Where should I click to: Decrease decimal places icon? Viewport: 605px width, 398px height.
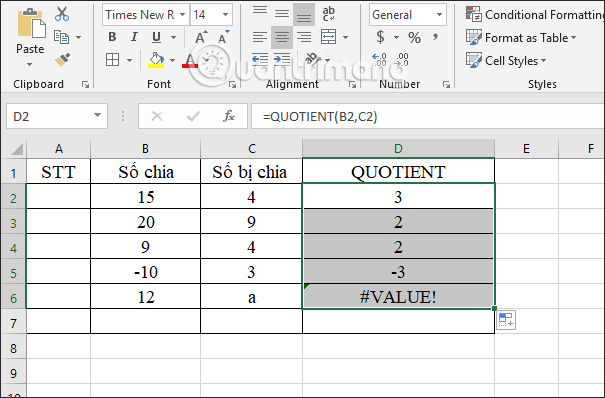[402, 60]
